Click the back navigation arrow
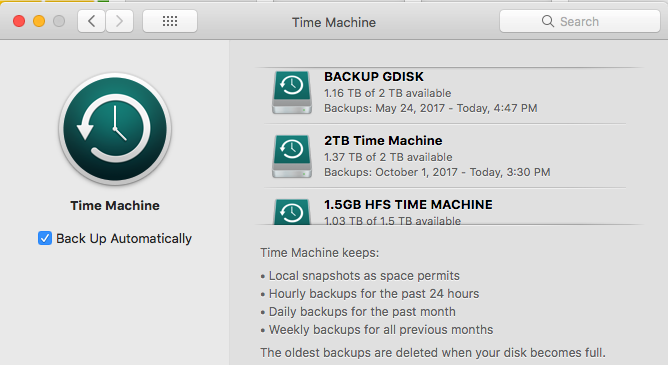Screen dimensions: 668x365 coord(91,21)
